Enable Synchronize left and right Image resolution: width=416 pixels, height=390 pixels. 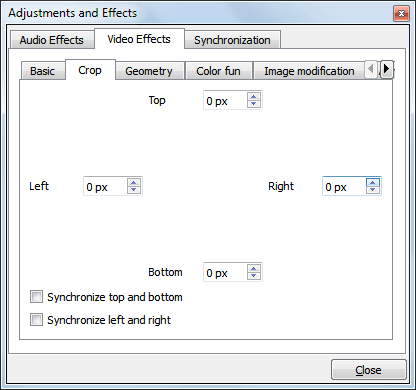pos(36,320)
